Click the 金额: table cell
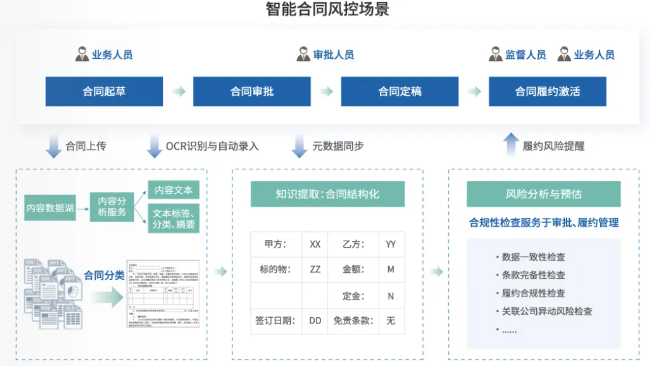 pos(353,269)
